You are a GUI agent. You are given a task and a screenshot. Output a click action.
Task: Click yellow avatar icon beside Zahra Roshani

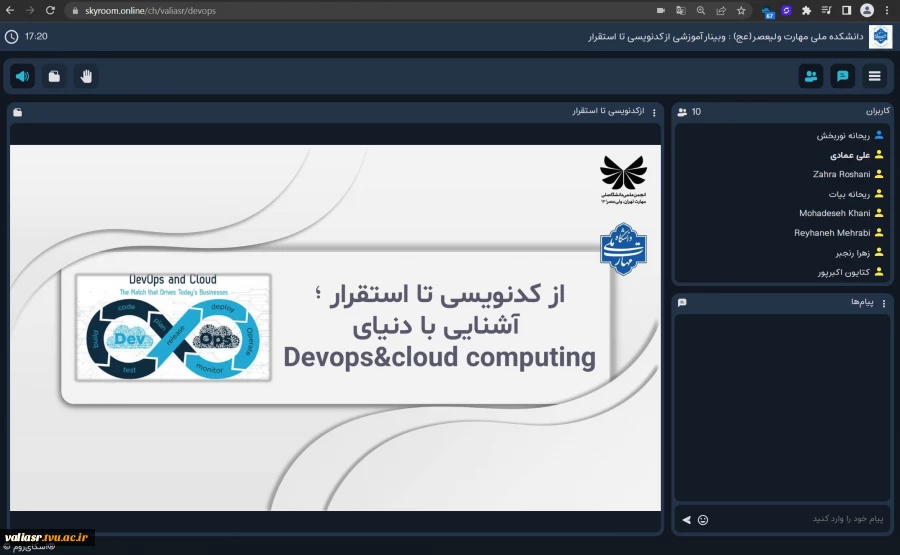coord(879,174)
